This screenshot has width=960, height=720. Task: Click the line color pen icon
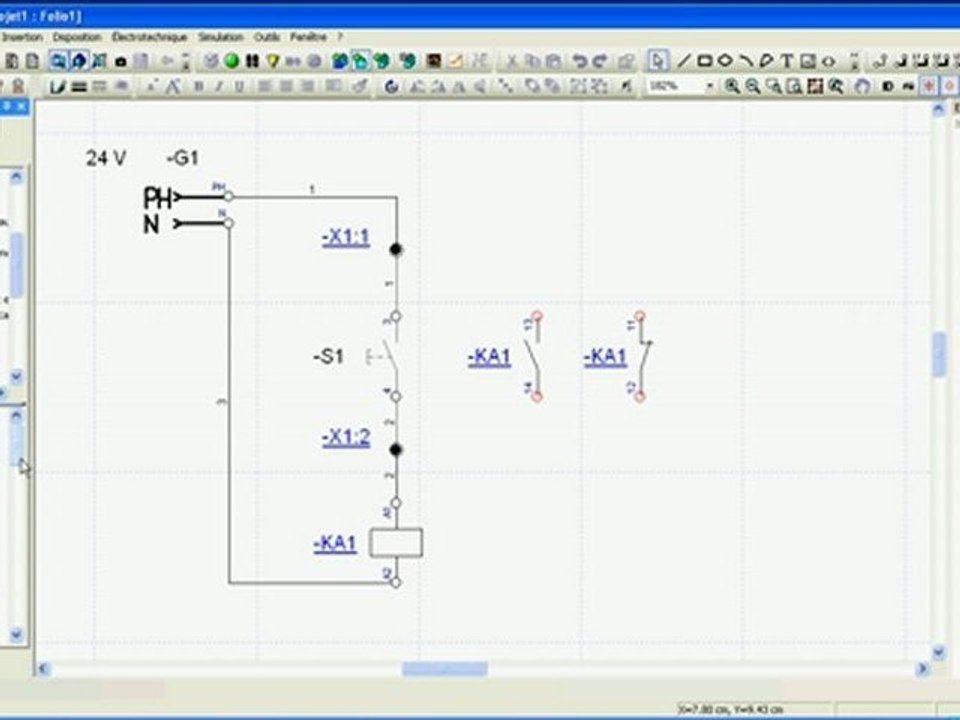coord(58,86)
